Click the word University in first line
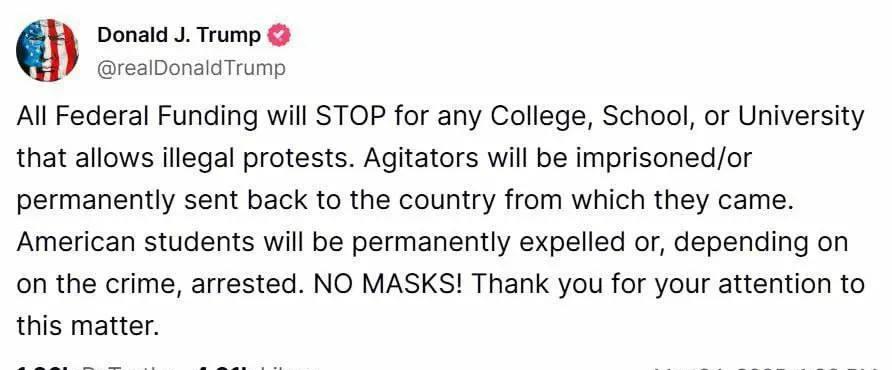Image resolution: width=892 pixels, height=370 pixels. [801, 118]
